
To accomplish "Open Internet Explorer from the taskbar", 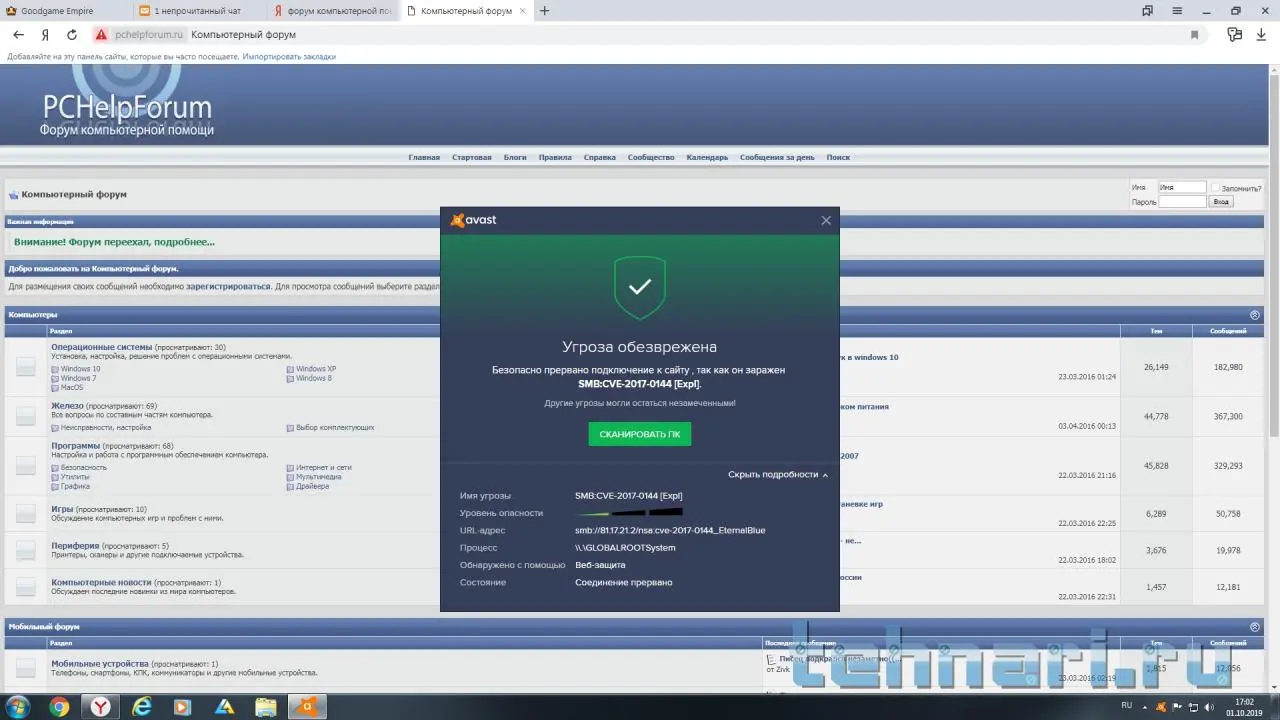I will 142,707.
